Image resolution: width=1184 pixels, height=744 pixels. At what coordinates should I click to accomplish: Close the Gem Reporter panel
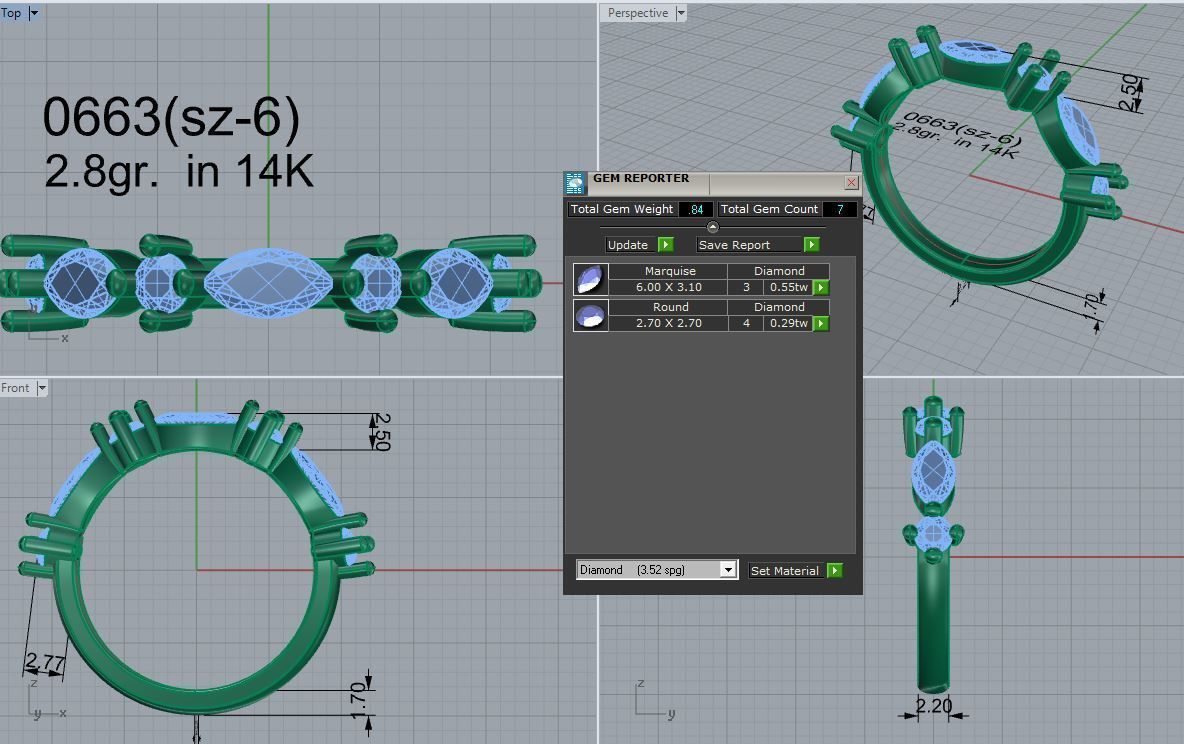click(x=852, y=182)
